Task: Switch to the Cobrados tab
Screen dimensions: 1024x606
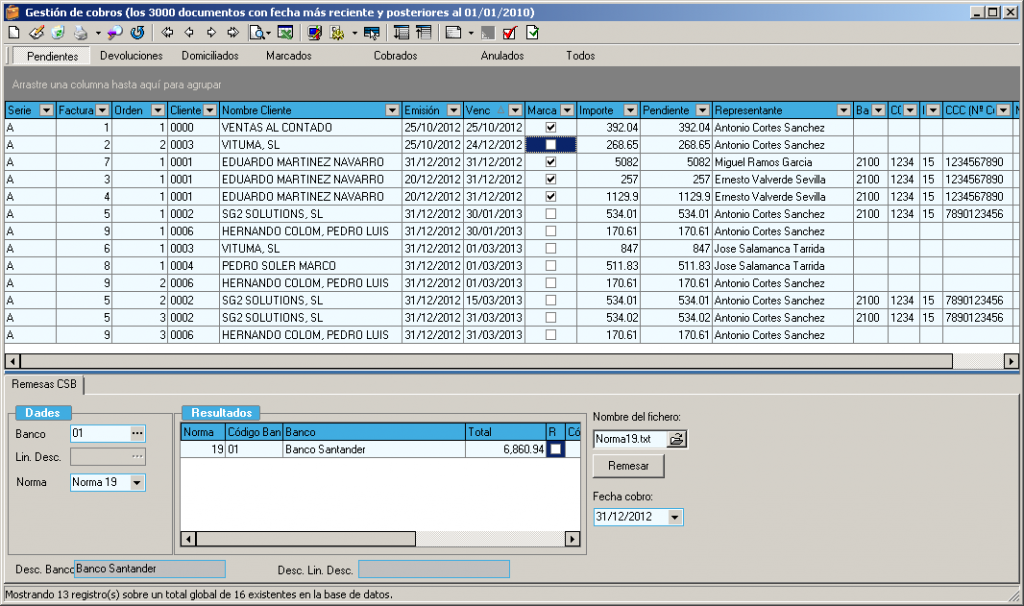Action: pyautogui.click(x=395, y=56)
